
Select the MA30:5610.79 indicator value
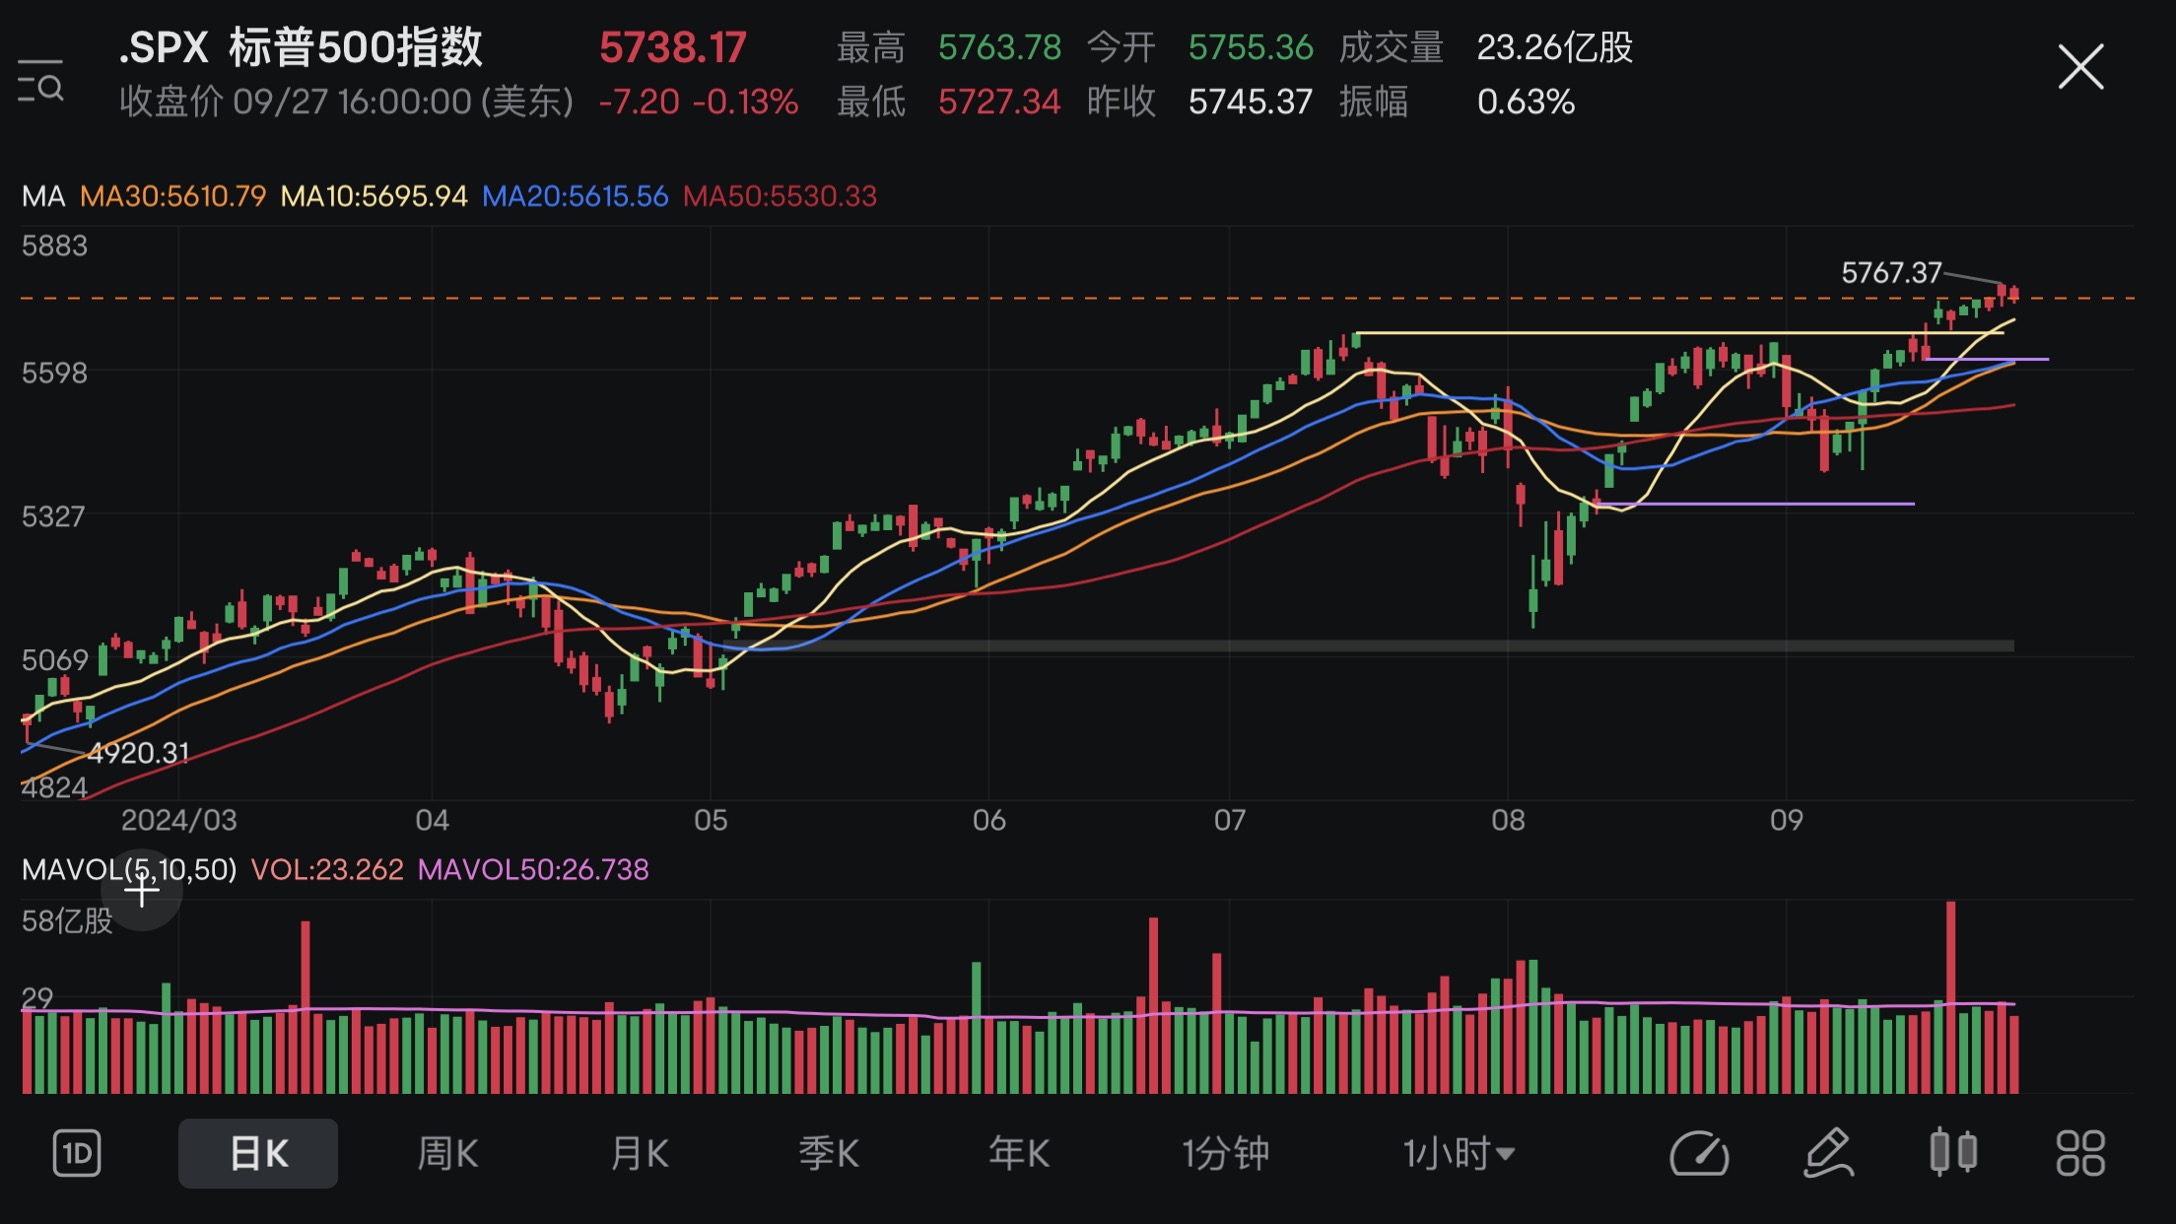[173, 196]
